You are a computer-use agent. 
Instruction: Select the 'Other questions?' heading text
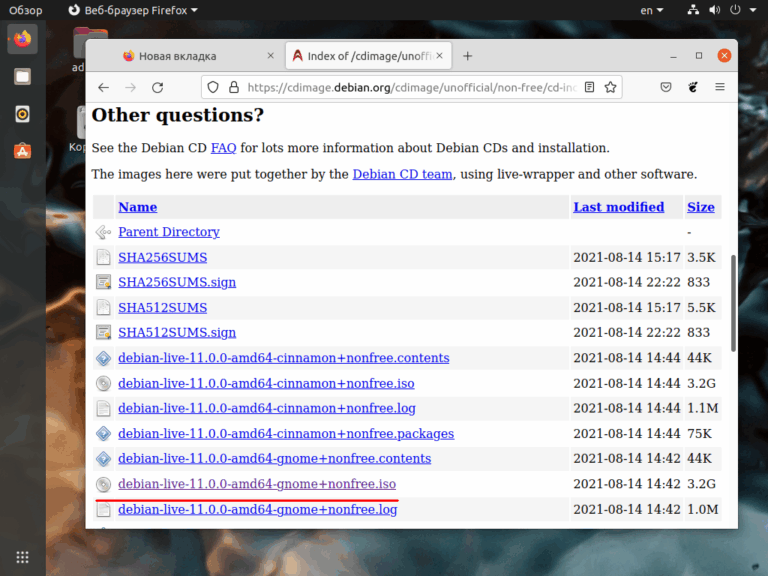click(178, 116)
